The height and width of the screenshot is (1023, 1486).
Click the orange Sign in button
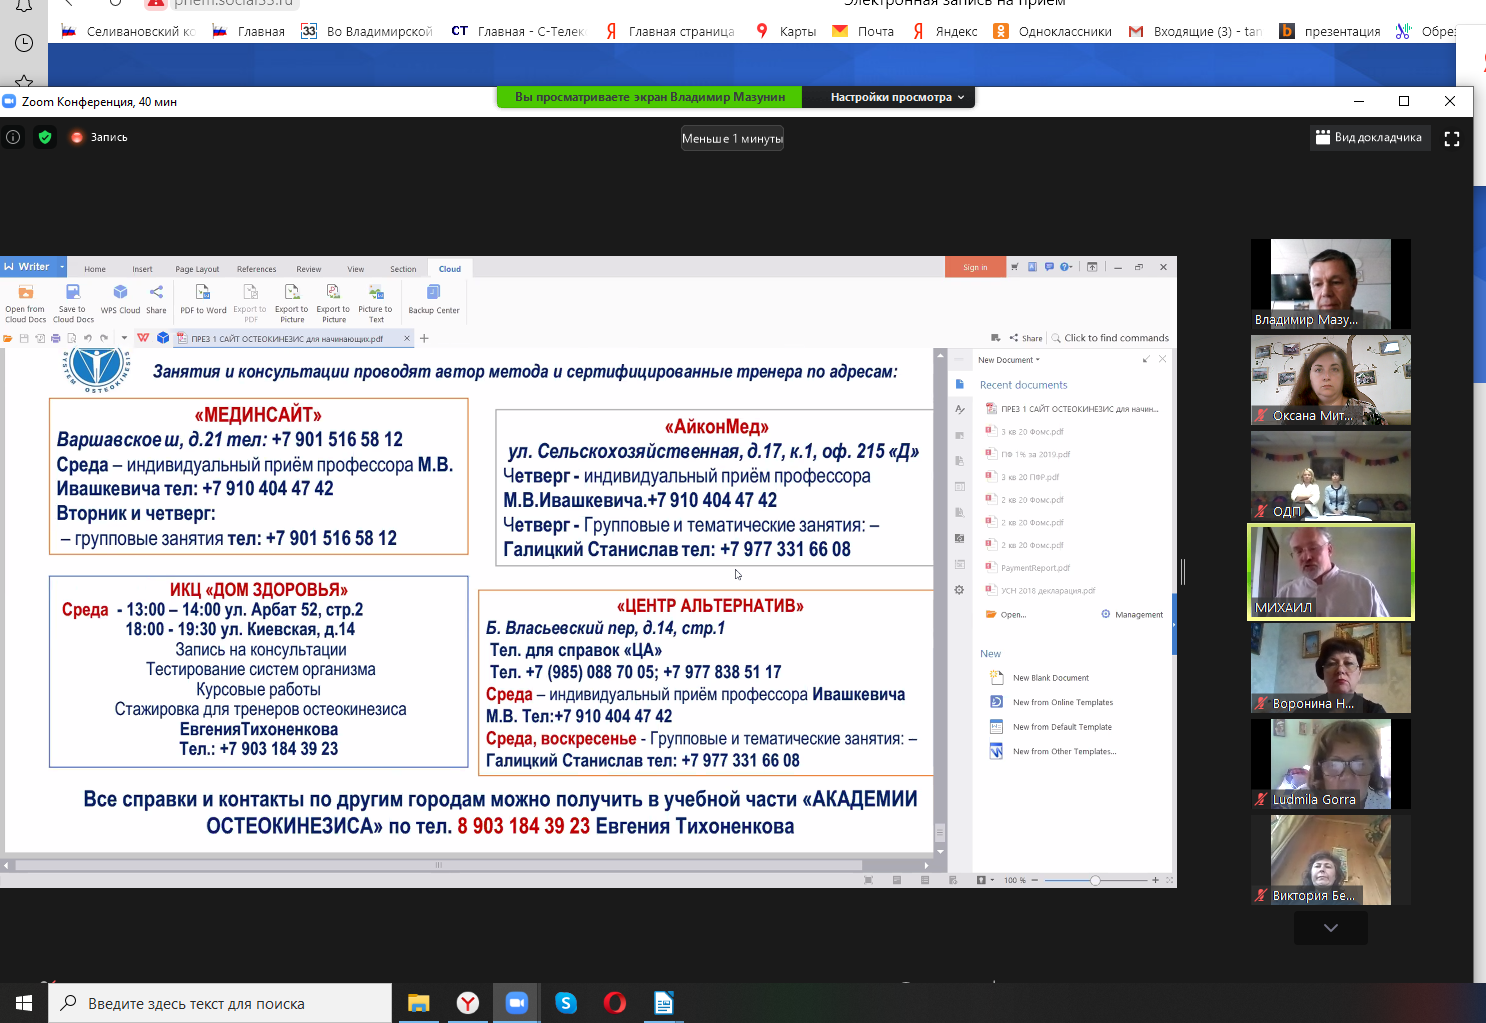(x=974, y=267)
